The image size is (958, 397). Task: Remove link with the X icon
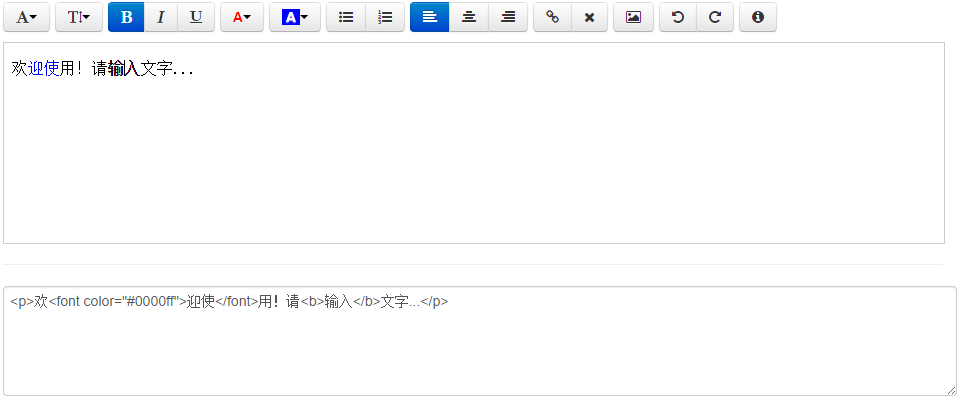[590, 17]
